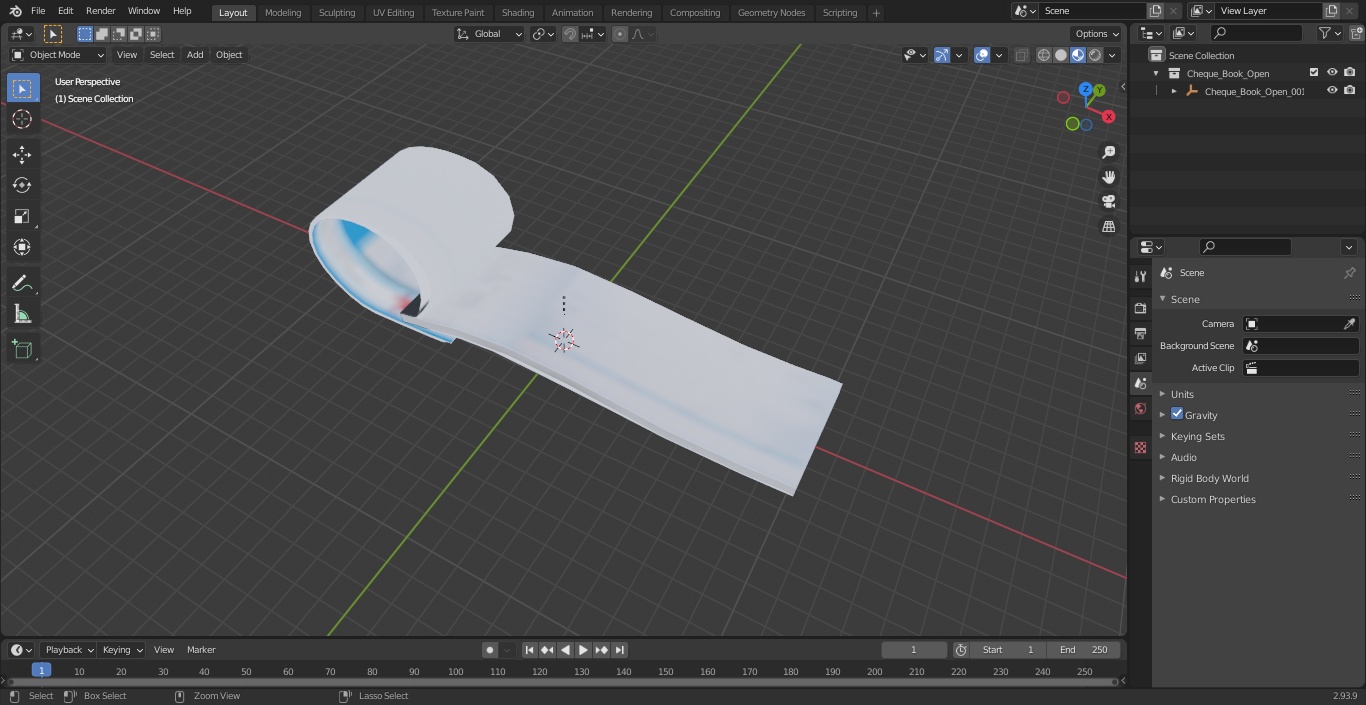Select wireframe viewport shading
The image size is (1366, 705).
coord(1044,55)
